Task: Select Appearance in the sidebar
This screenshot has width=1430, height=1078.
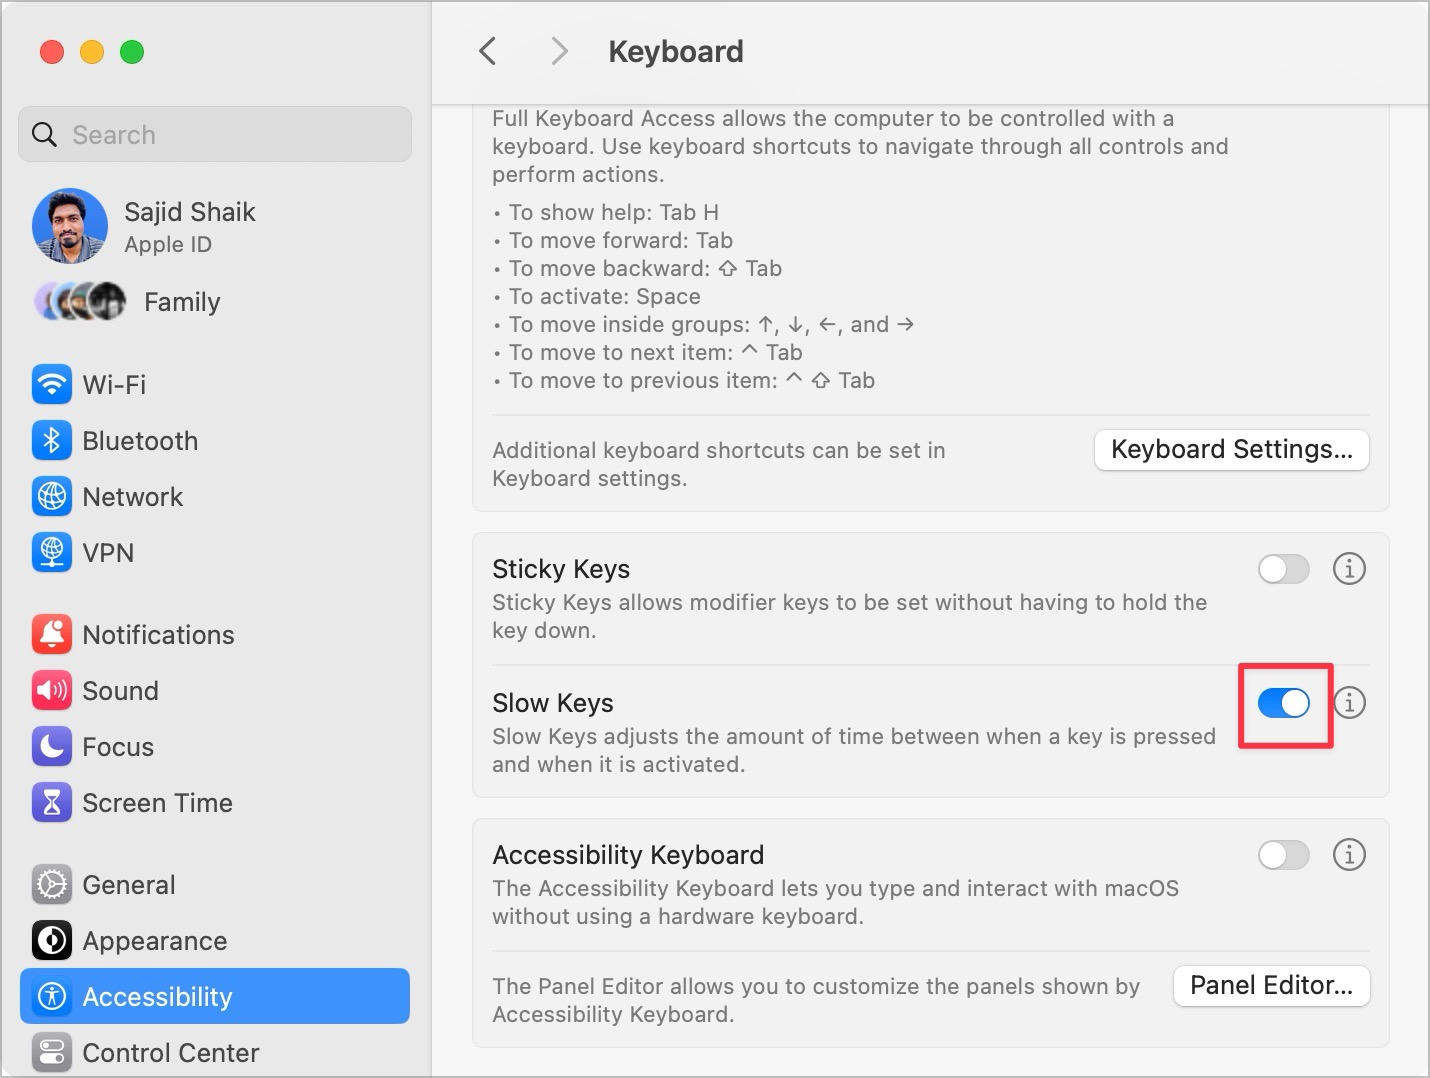Action: click(x=154, y=941)
